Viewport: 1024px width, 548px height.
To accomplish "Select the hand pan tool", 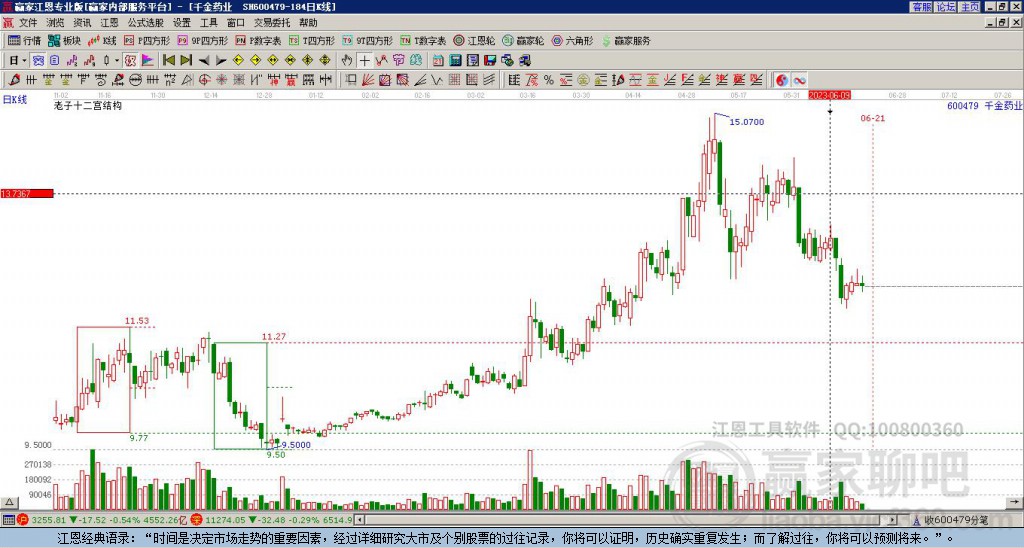I will [x=347, y=60].
